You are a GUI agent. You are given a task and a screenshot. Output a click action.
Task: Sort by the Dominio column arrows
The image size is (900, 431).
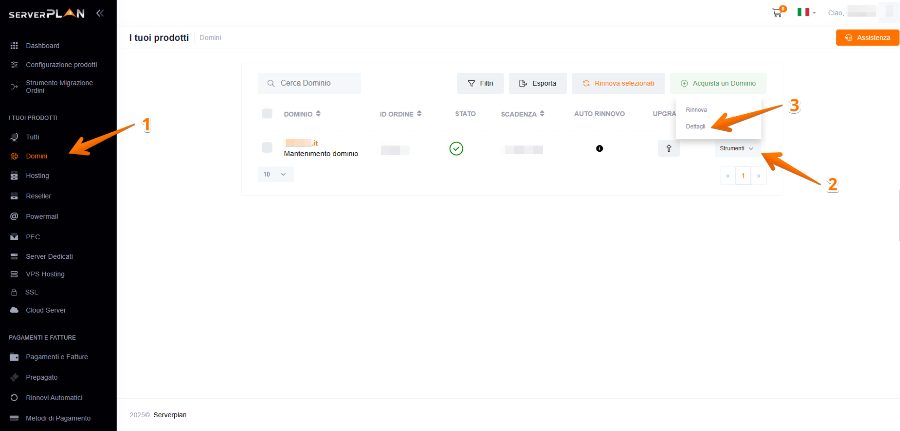(x=318, y=114)
